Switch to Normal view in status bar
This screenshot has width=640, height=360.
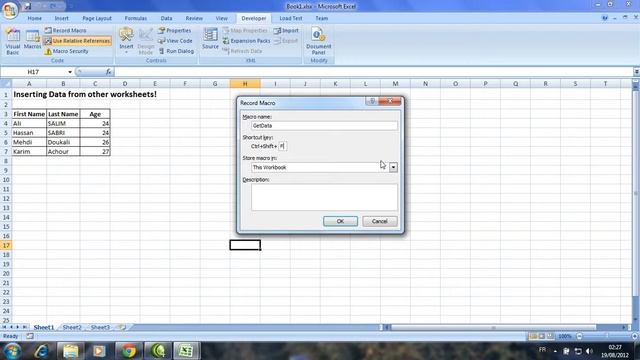tap(533, 336)
